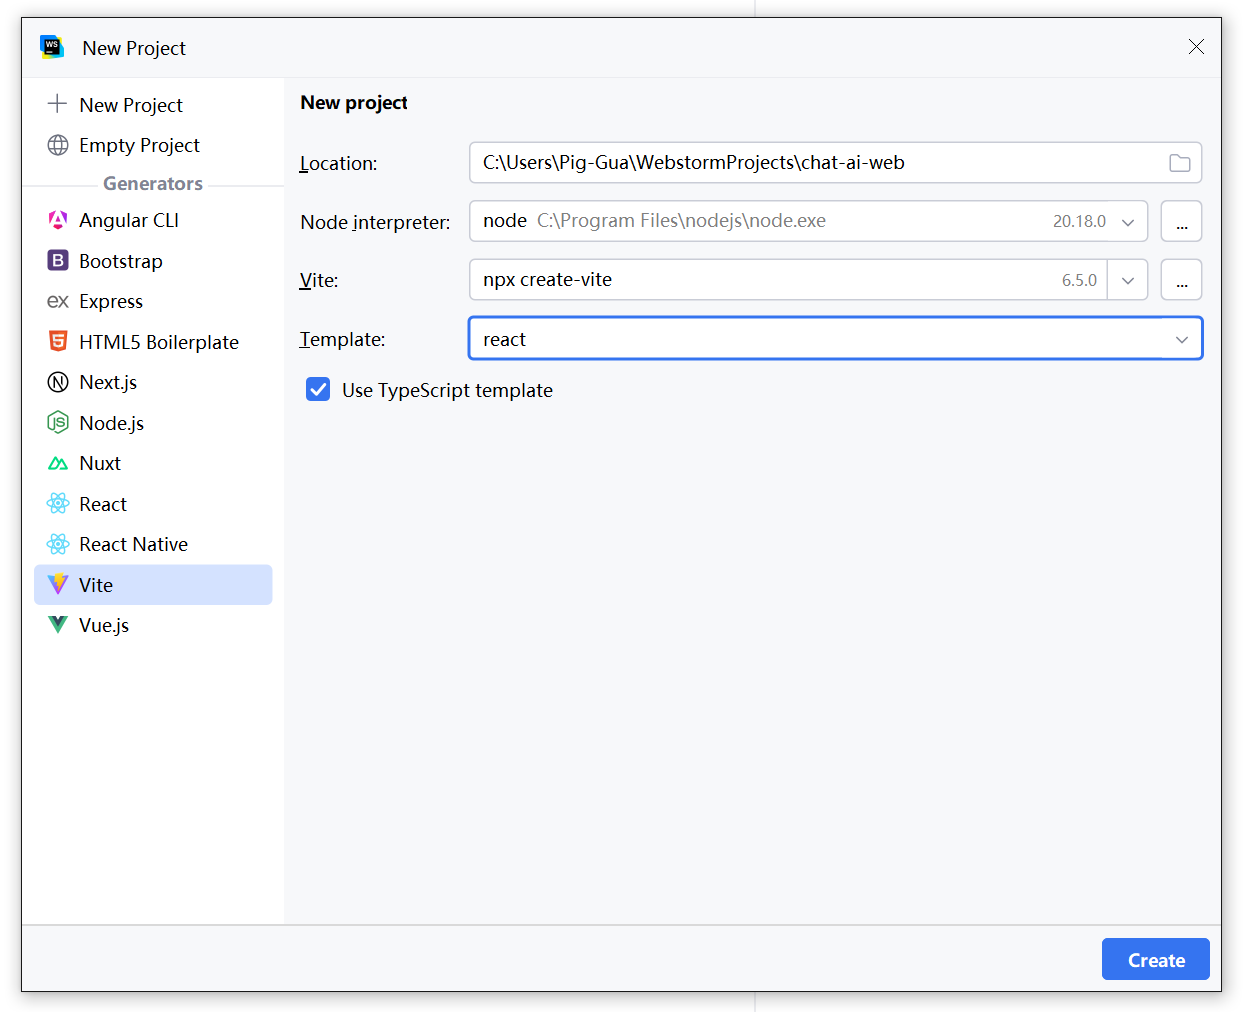Choose the HTML5 Boilerplate generator

(153, 342)
